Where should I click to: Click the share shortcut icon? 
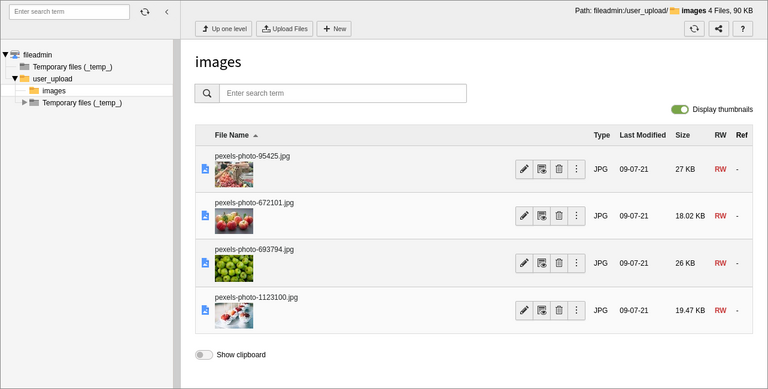point(719,29)
